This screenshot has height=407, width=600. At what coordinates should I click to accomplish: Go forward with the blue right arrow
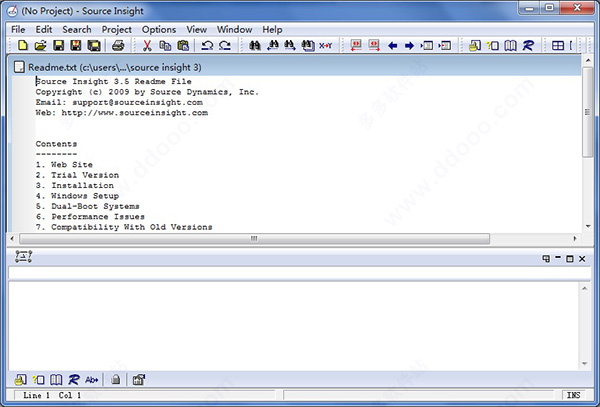(x=409, y=46)
